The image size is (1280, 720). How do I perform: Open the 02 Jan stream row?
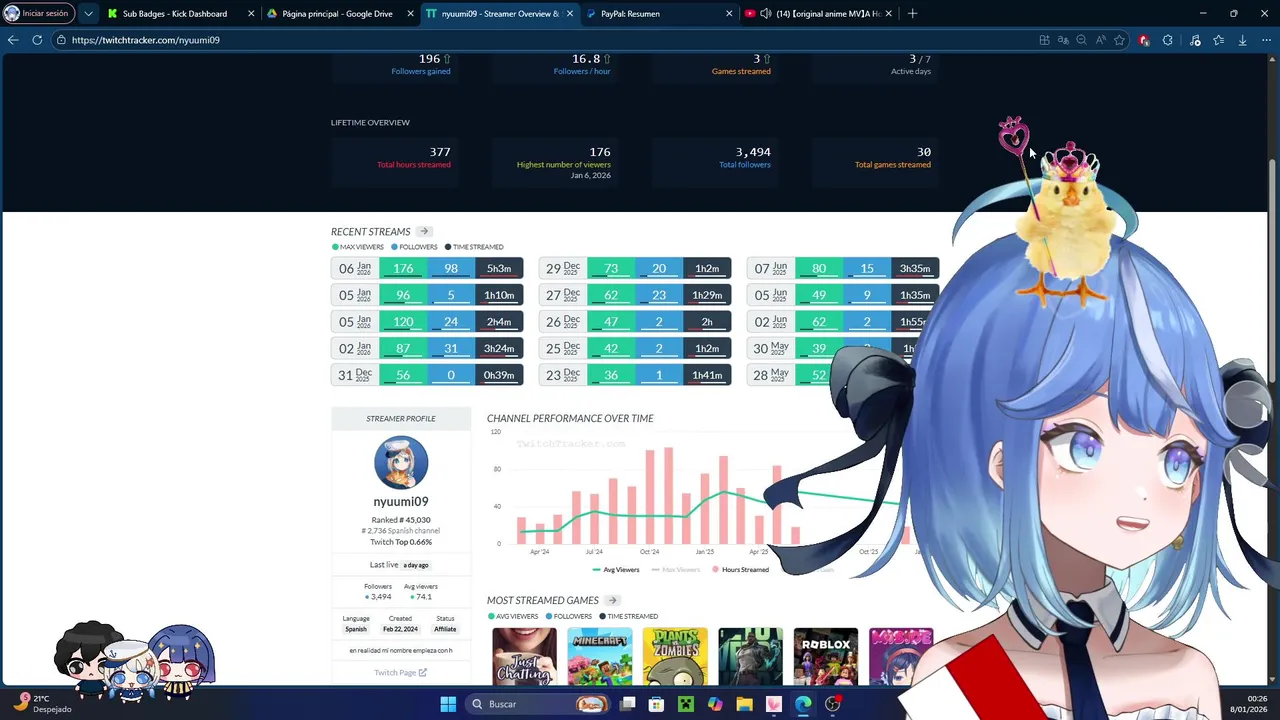(x=427, y=348)
